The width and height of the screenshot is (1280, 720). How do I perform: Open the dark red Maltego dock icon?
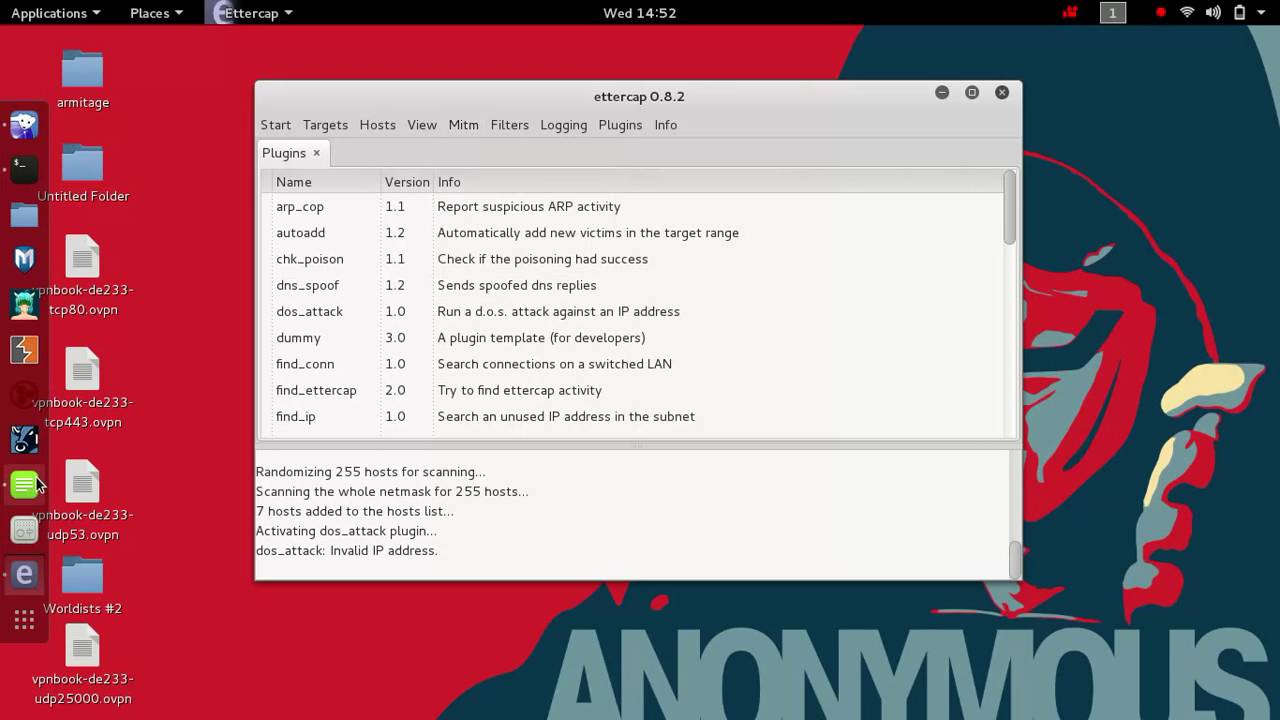pyautogui.click(x=24, y=394)
